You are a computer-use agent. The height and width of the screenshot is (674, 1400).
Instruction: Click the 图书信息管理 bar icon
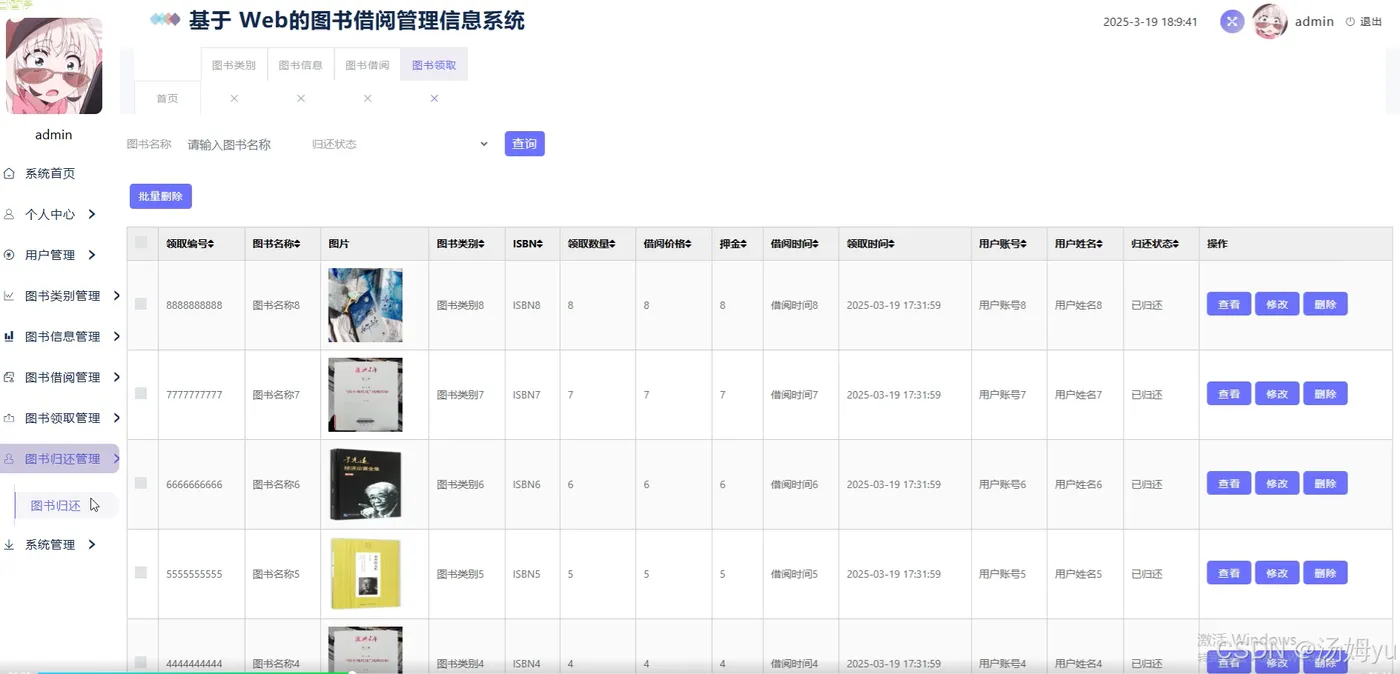click(x=9, y=337)
